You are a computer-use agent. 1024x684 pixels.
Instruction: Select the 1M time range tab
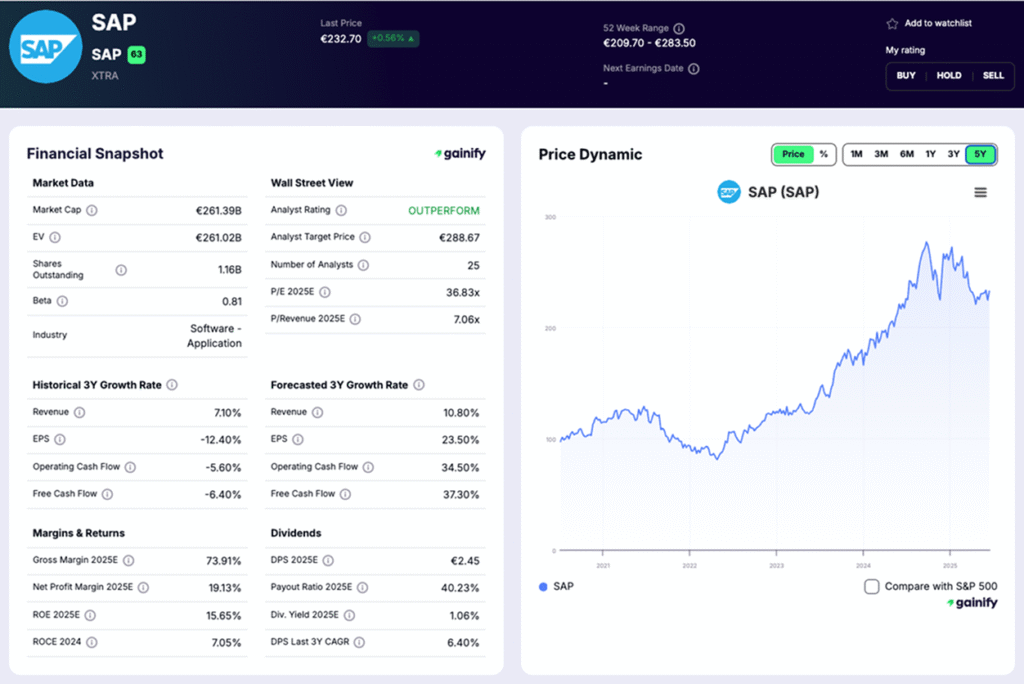[x=857, y=155]
